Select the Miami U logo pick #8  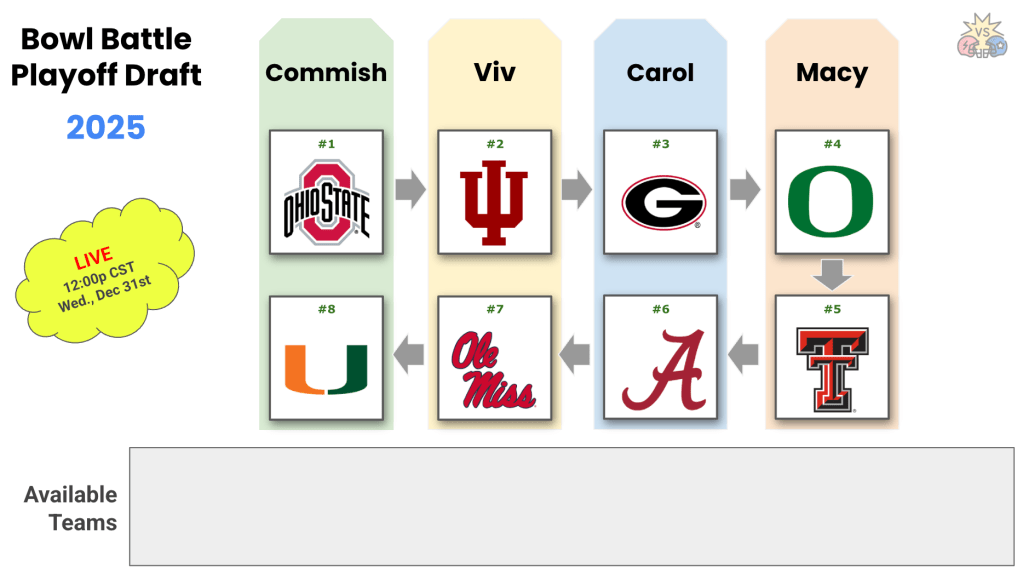pos(326,367)
